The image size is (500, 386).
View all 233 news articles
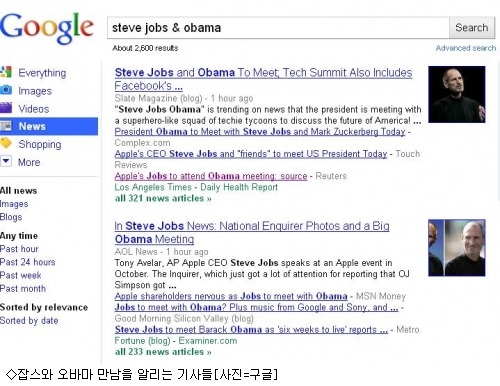pyautogui.click(x=163, y=352)
